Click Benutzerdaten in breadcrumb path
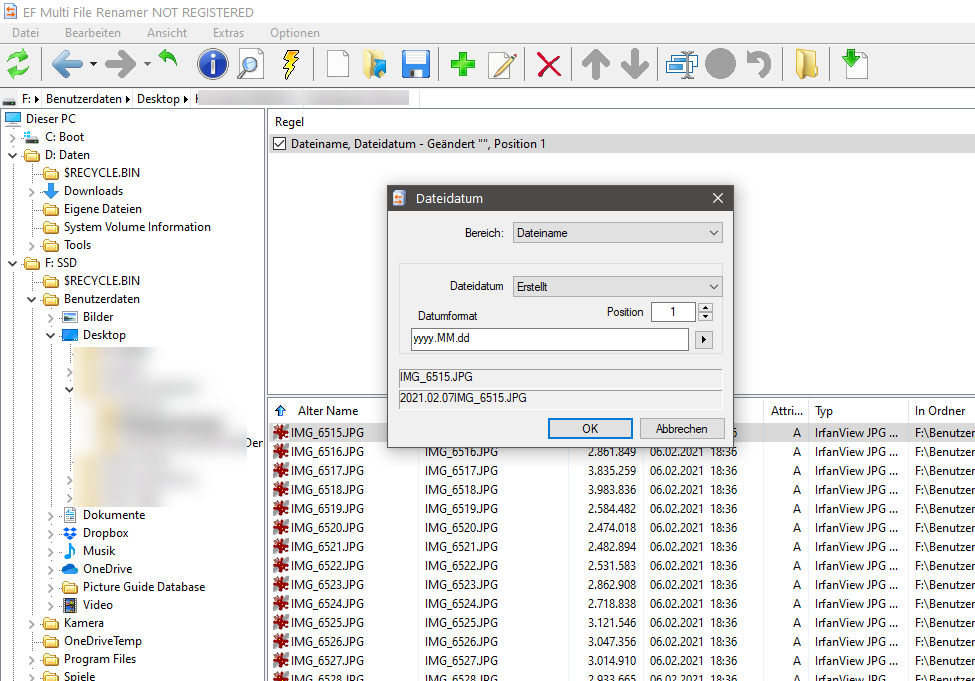 tap(83, 99)
